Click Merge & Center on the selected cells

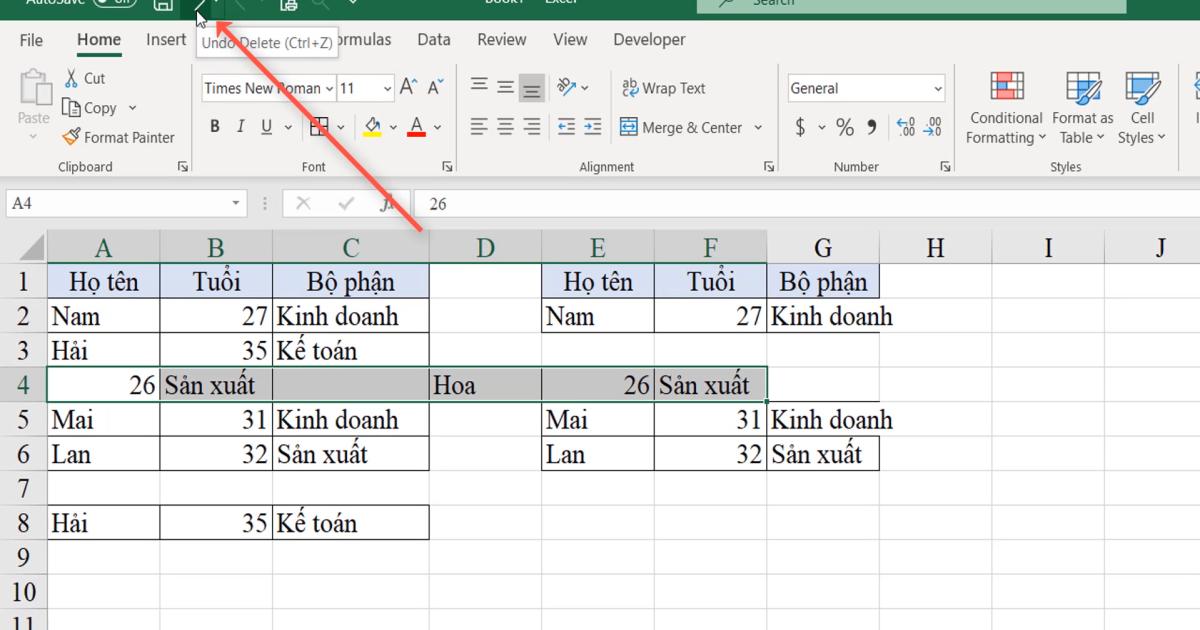pyautogui.click(x=682, y=127)
